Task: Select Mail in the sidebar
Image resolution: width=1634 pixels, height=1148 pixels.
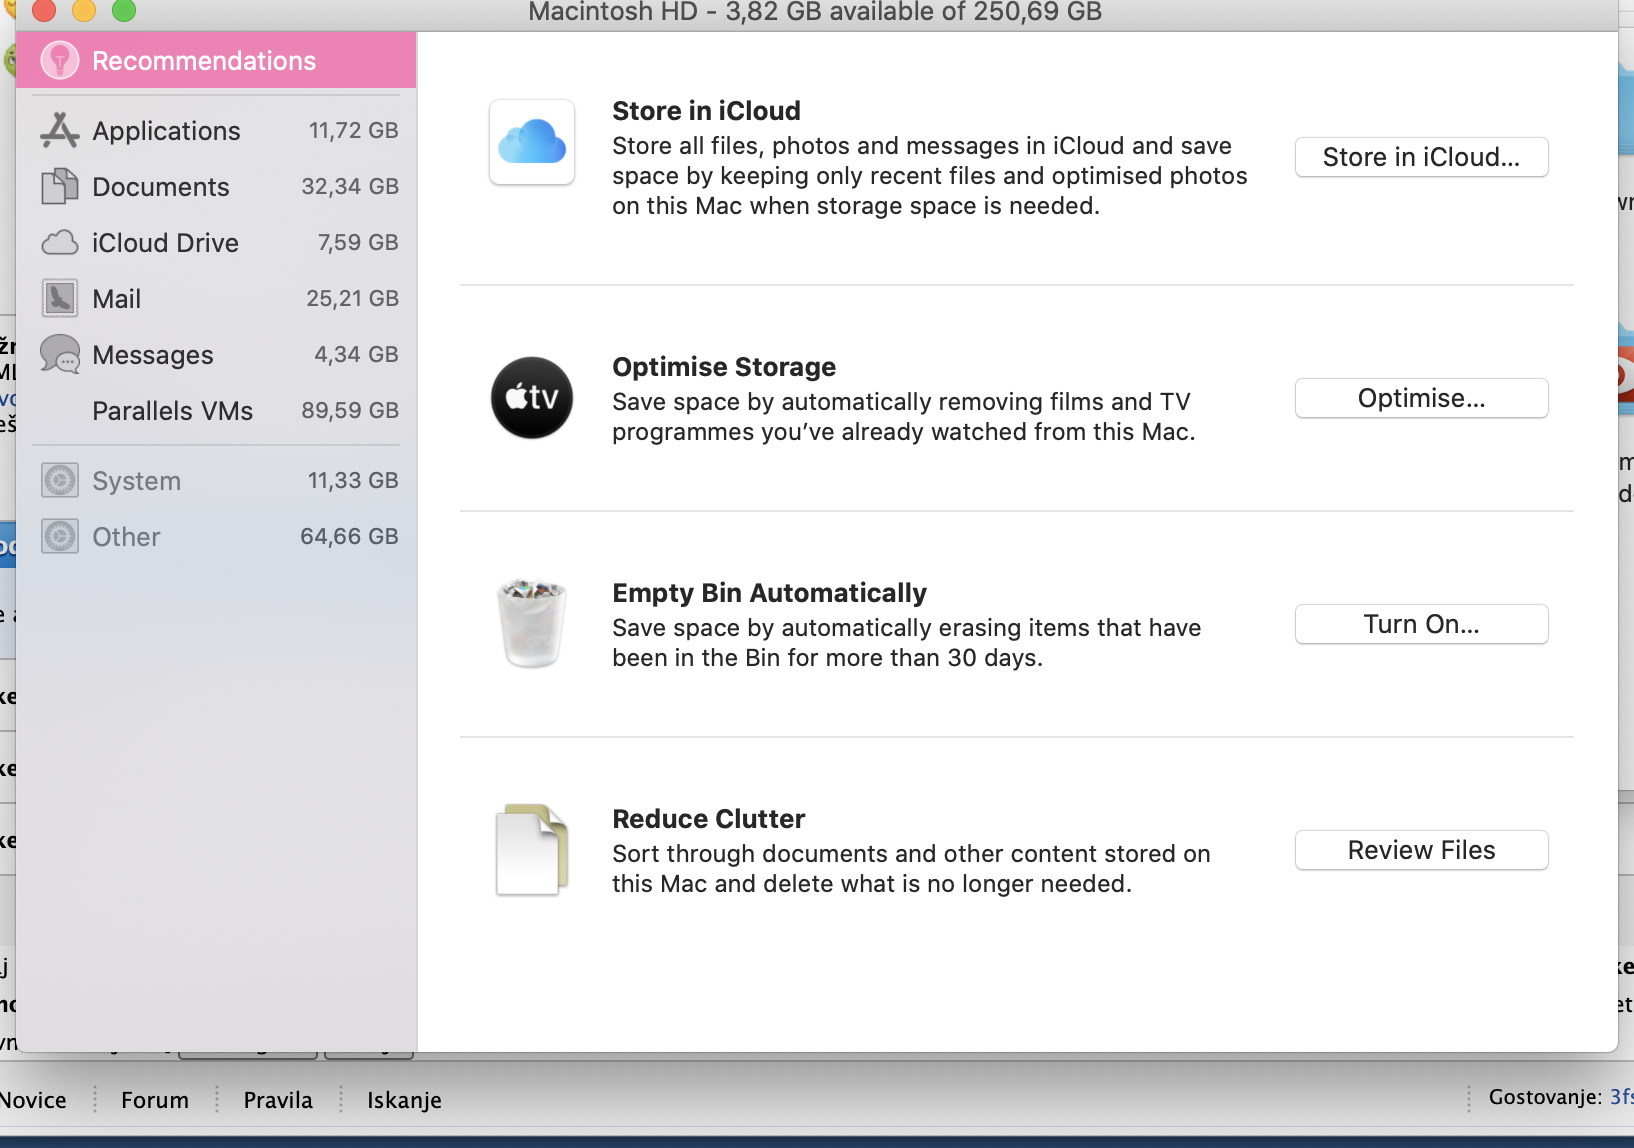Action: tap(216, 299)
